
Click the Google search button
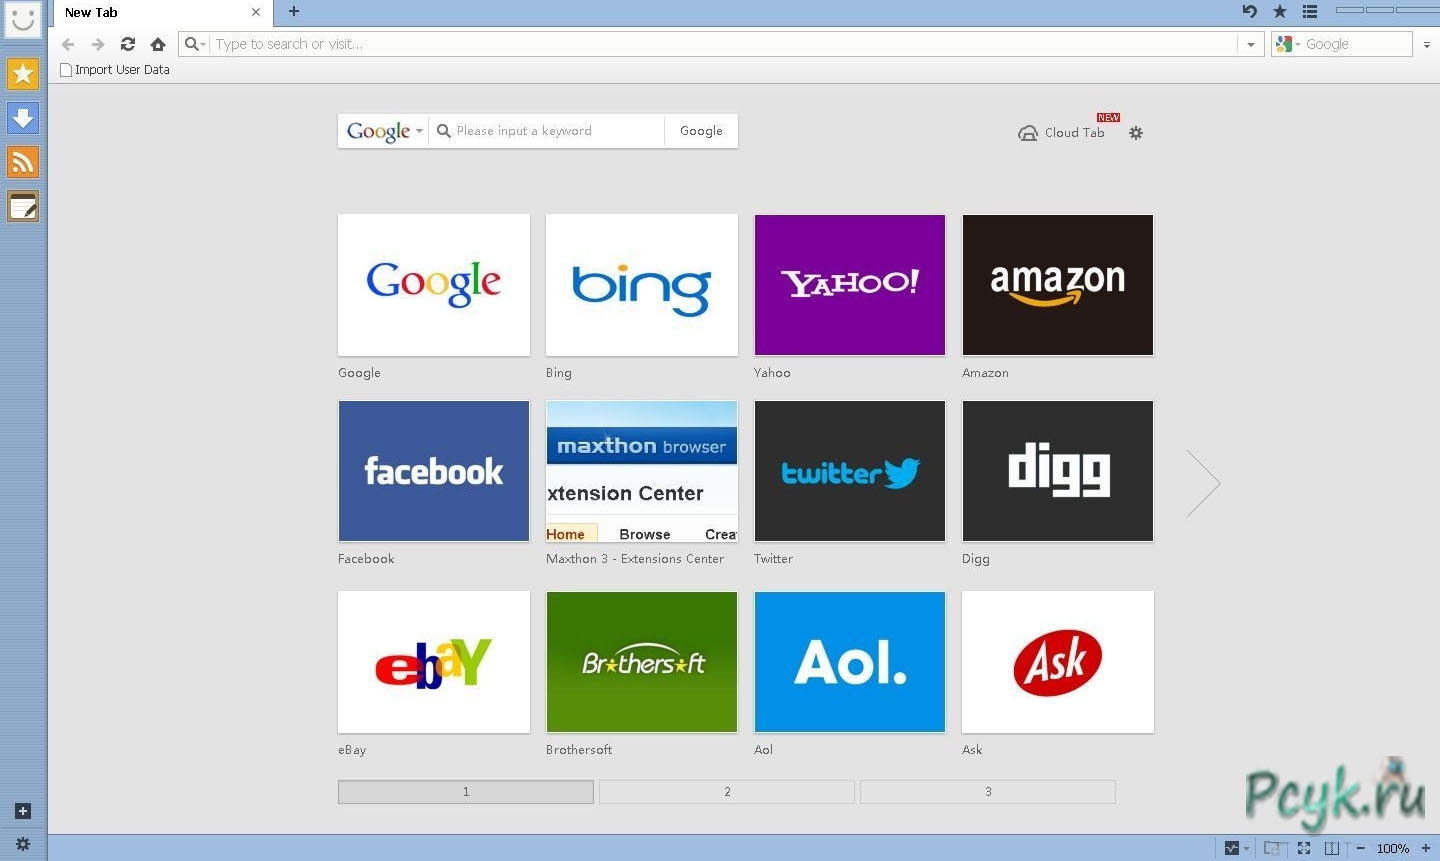click(x=701, y=131)
